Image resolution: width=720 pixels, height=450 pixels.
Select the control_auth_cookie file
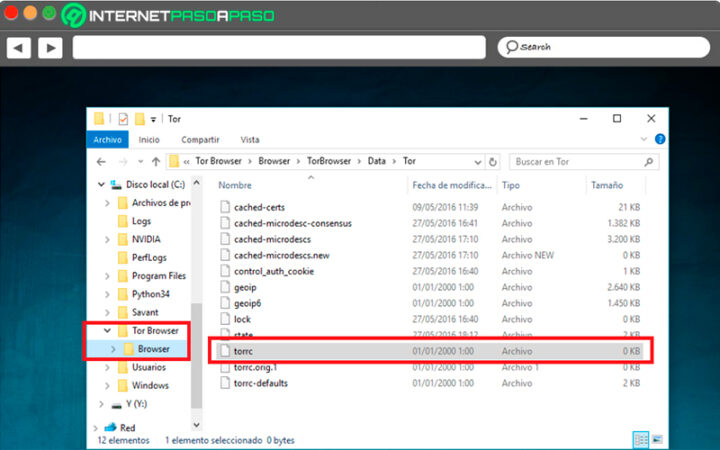[274, 271]
